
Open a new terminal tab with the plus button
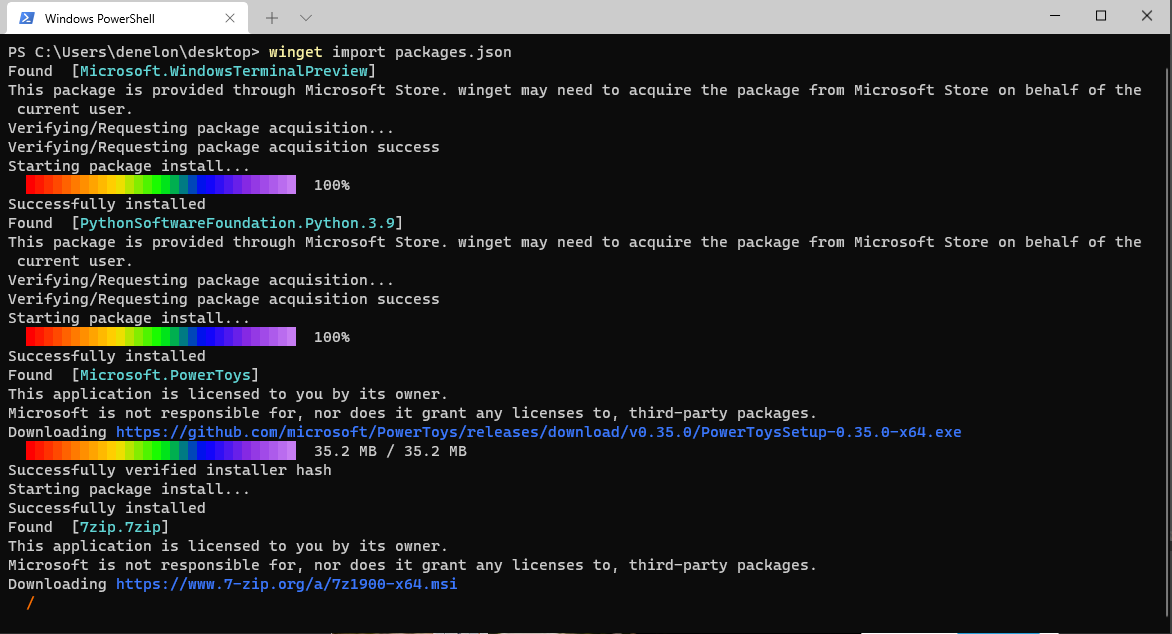pyautogui.click(x=271, y=17)
